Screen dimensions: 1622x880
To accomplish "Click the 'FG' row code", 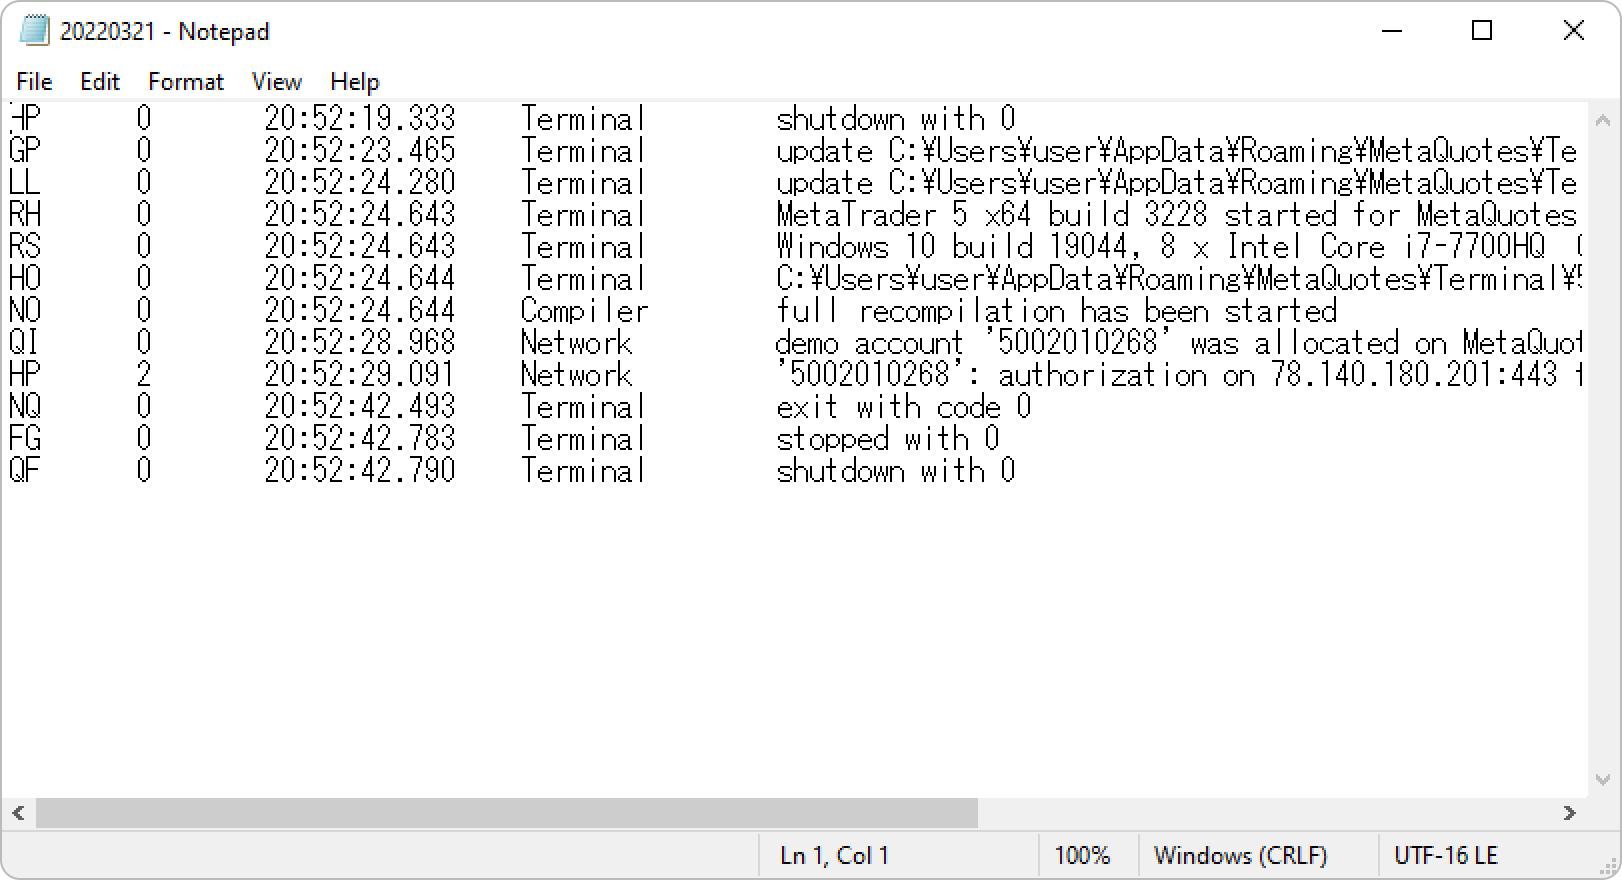I will tap(25, 439).
